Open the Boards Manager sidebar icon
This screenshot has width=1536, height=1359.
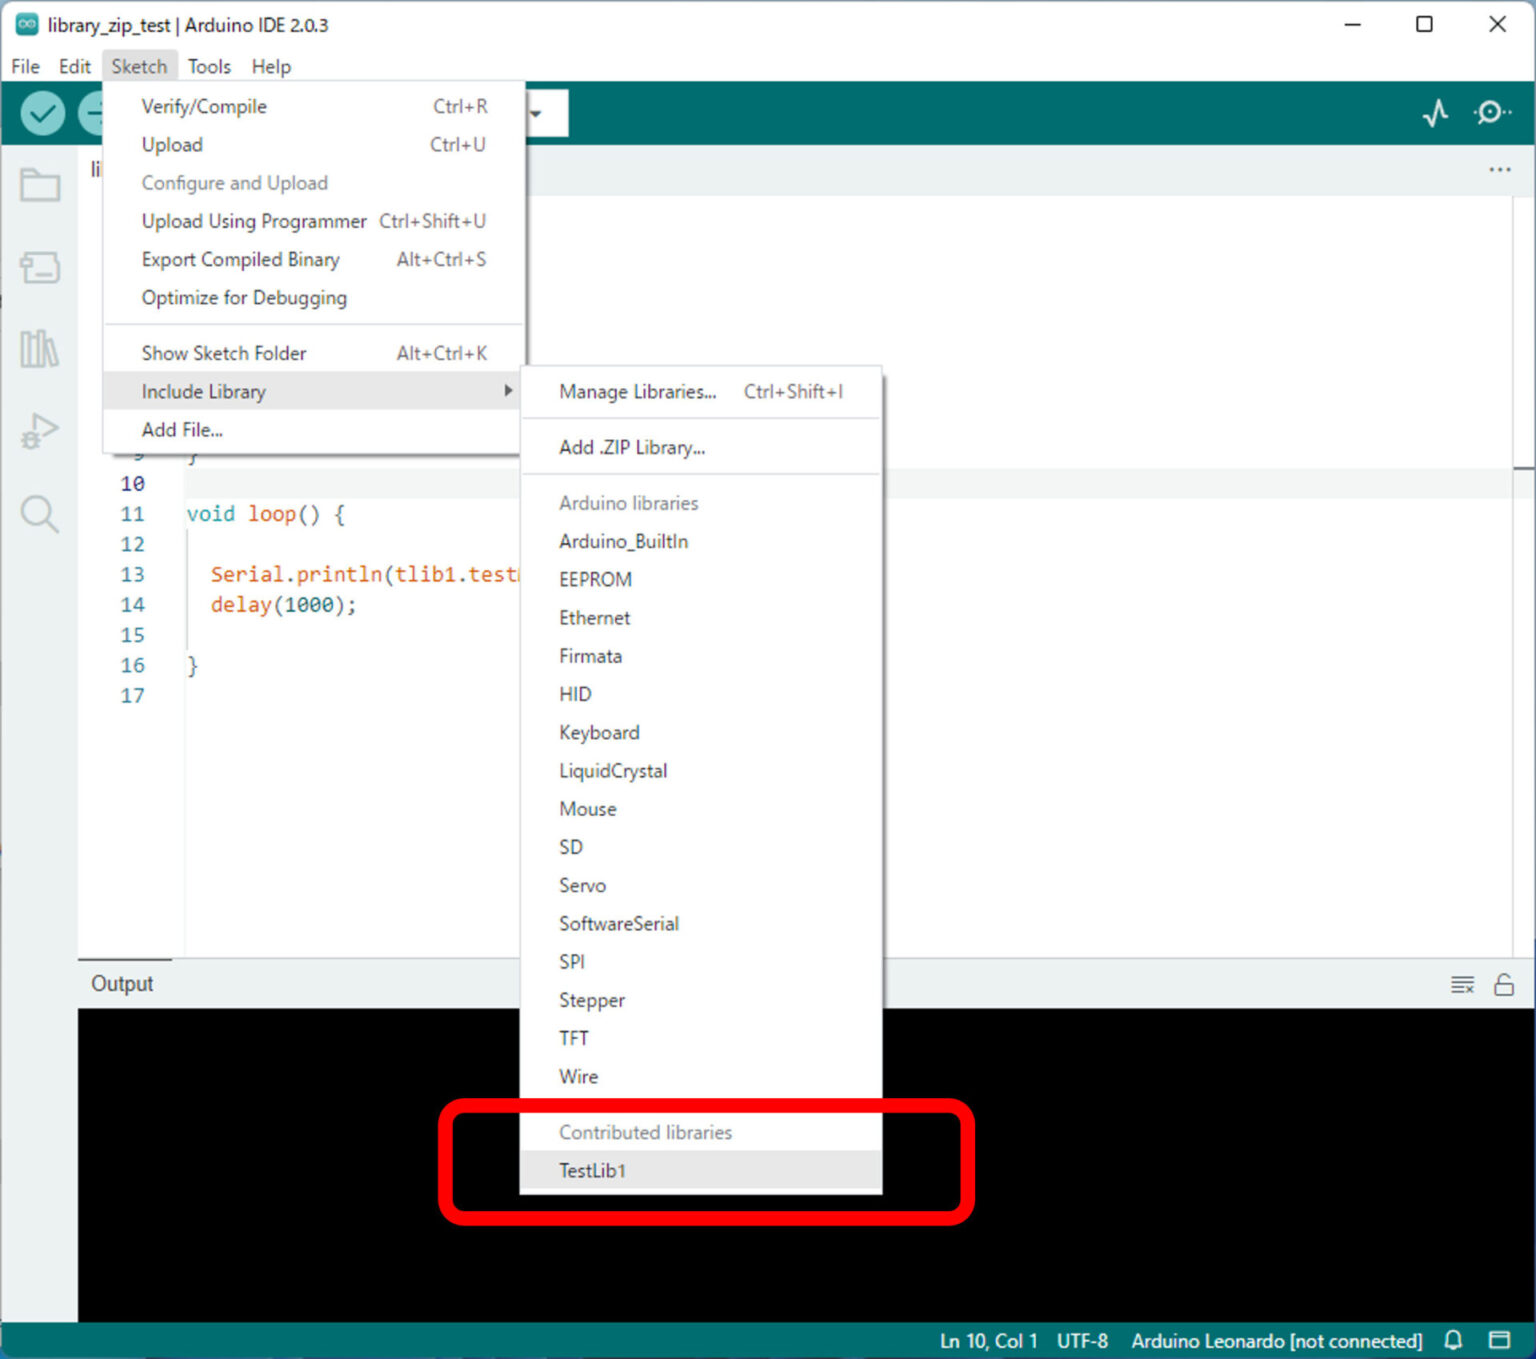39,267
